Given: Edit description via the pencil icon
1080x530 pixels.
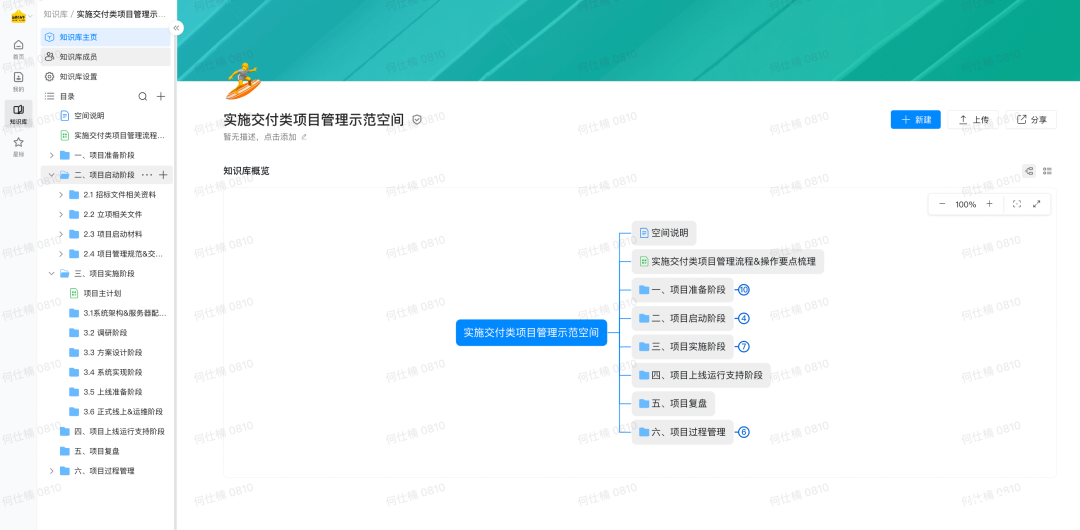Looking at the screenshot, I should click(x=304, y=137).
